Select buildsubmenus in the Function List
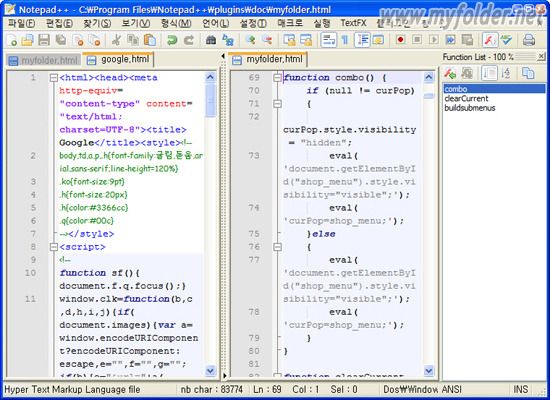 pos(470,108)
